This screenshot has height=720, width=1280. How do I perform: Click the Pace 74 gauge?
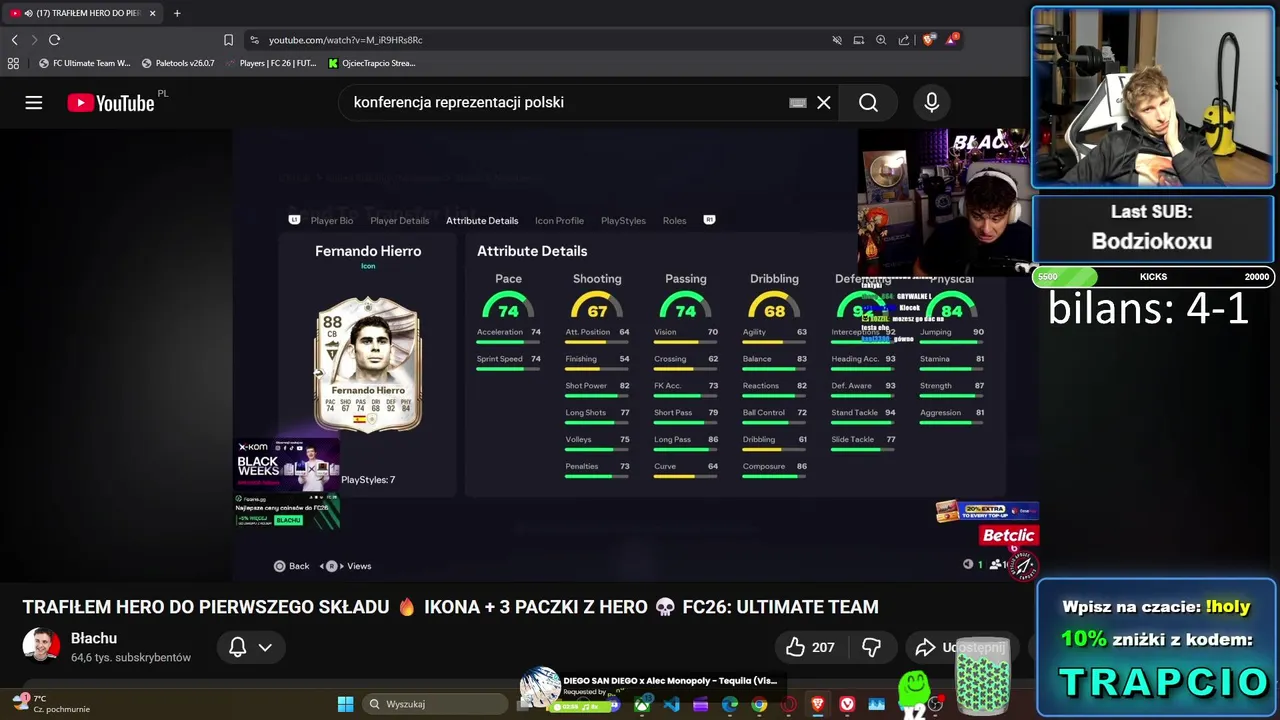click(508, 304)
